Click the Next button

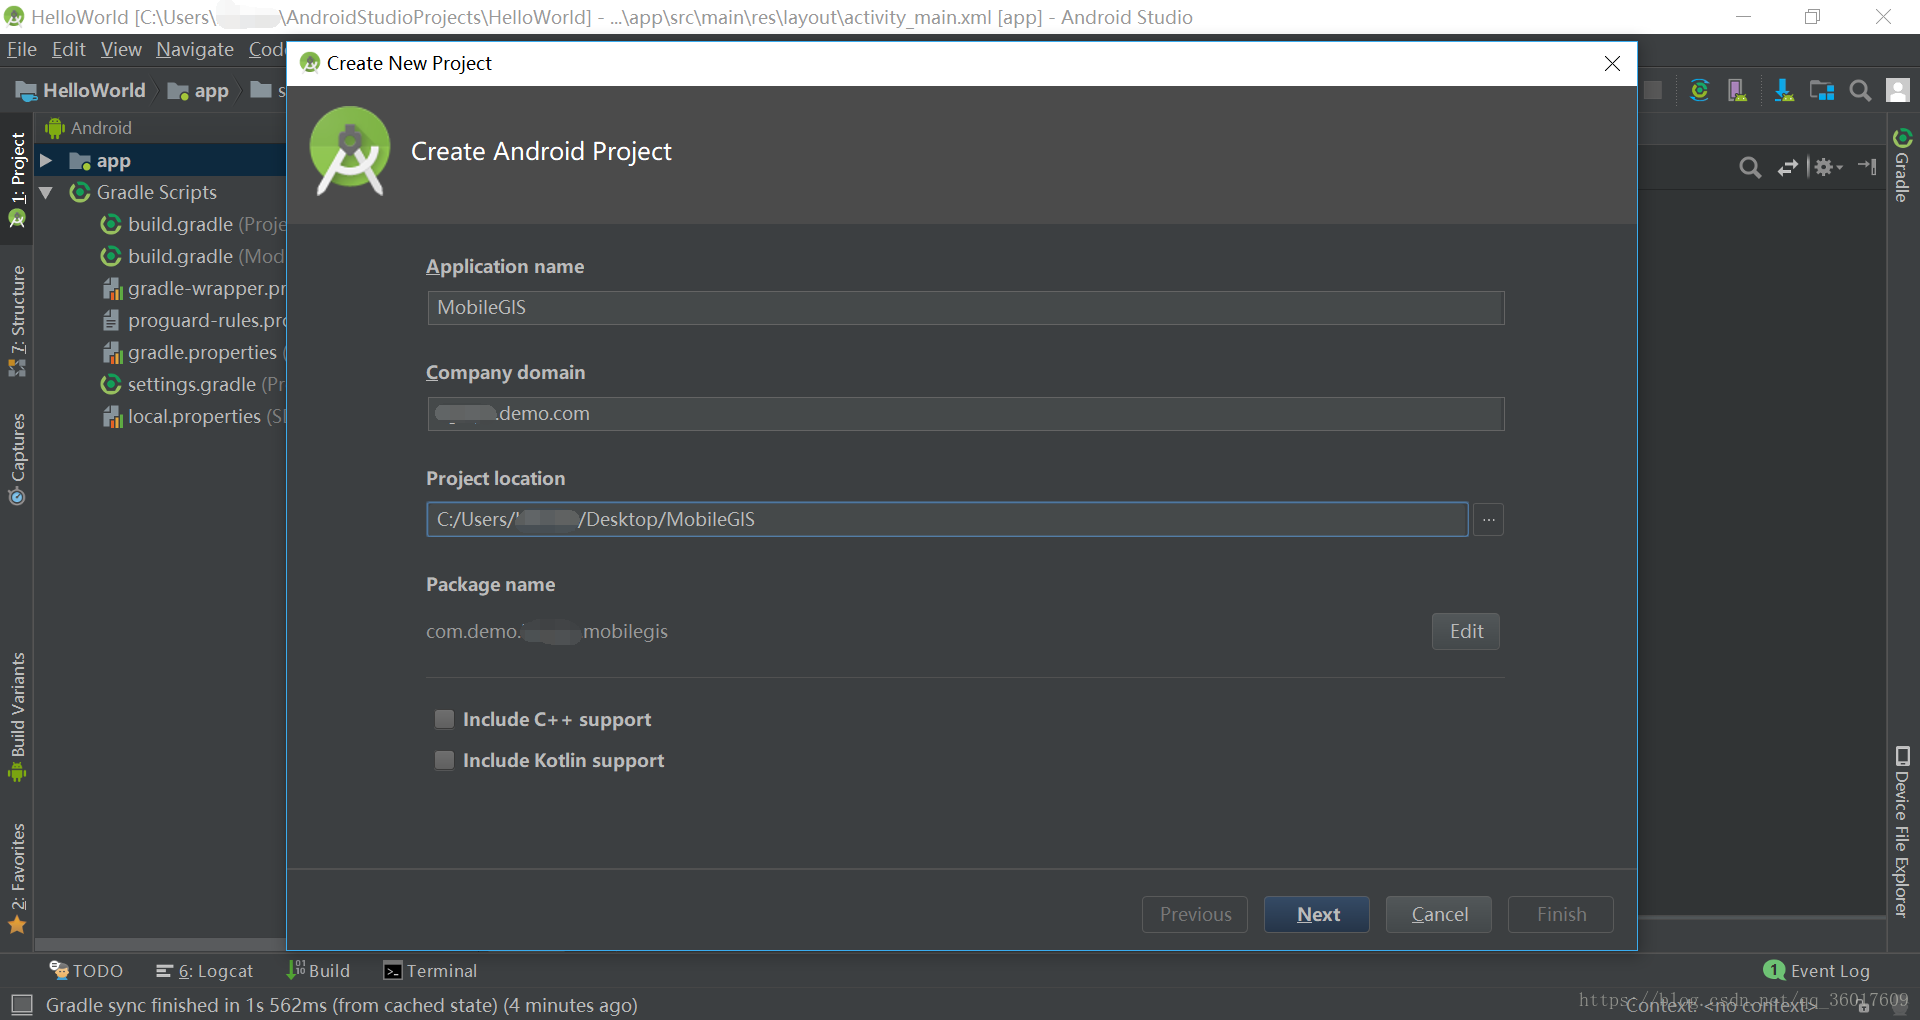(1317, 914)
